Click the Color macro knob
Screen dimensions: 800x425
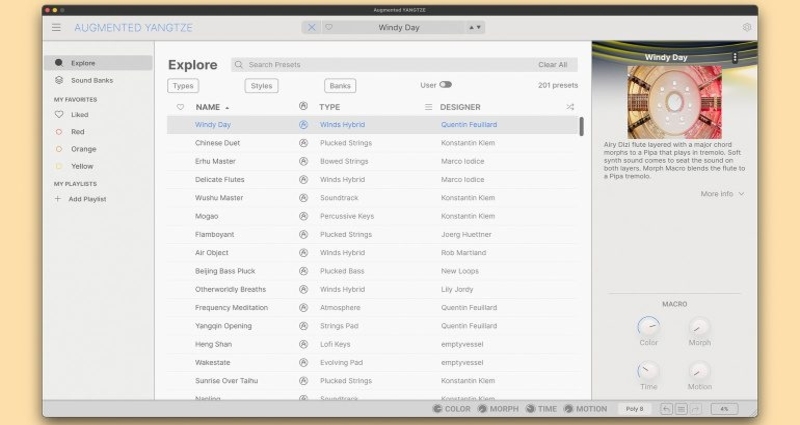tap(648, 326)
